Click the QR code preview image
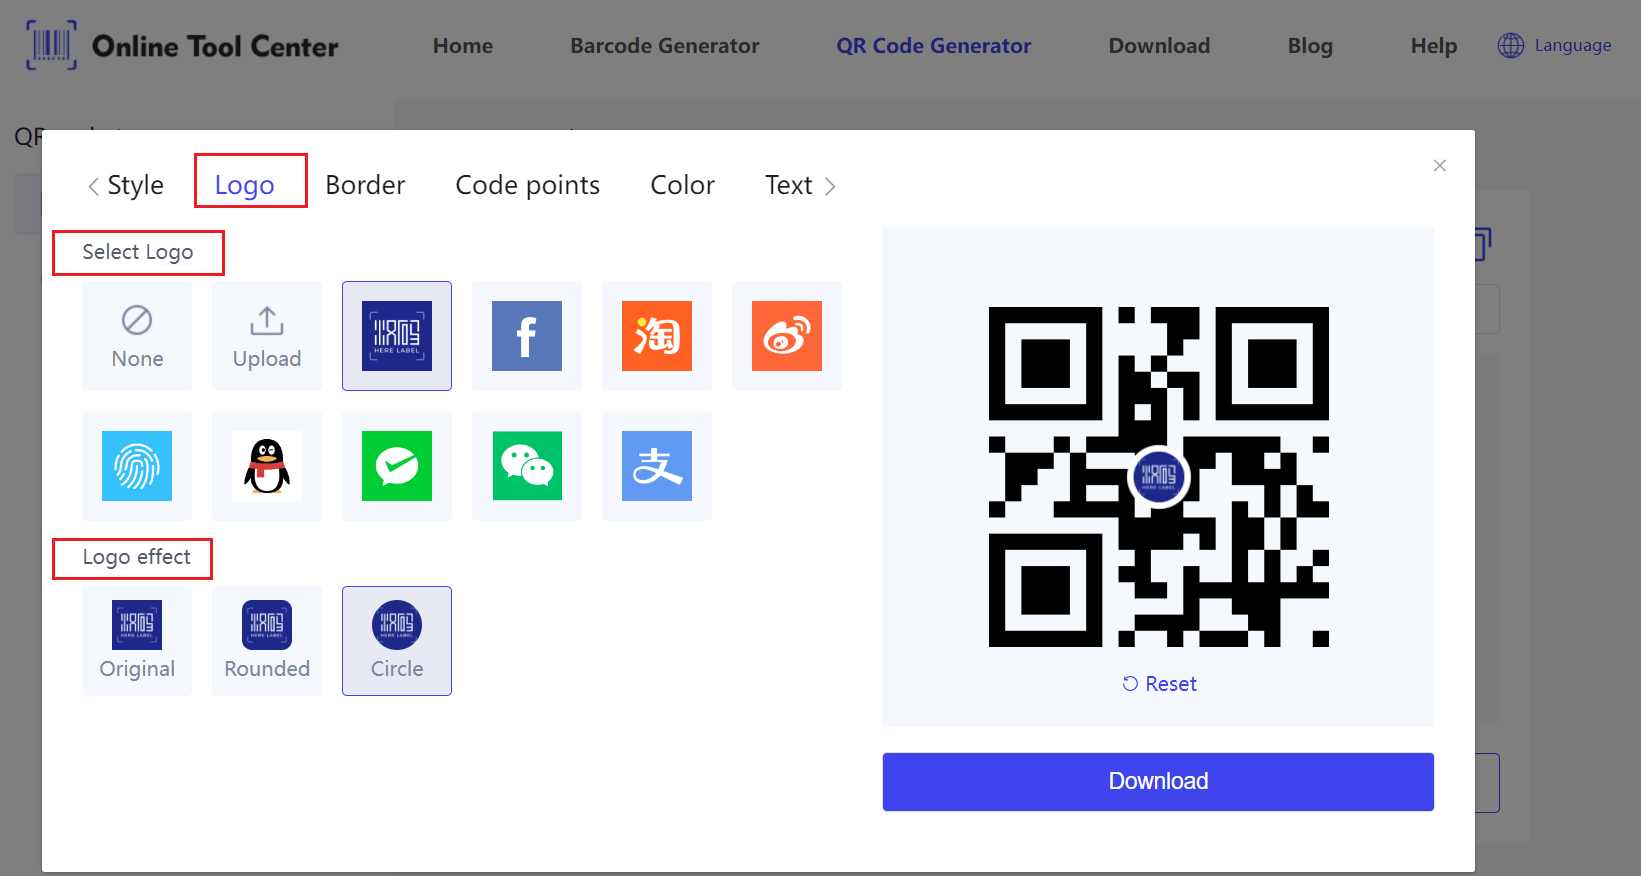 tap(1159, 477)
